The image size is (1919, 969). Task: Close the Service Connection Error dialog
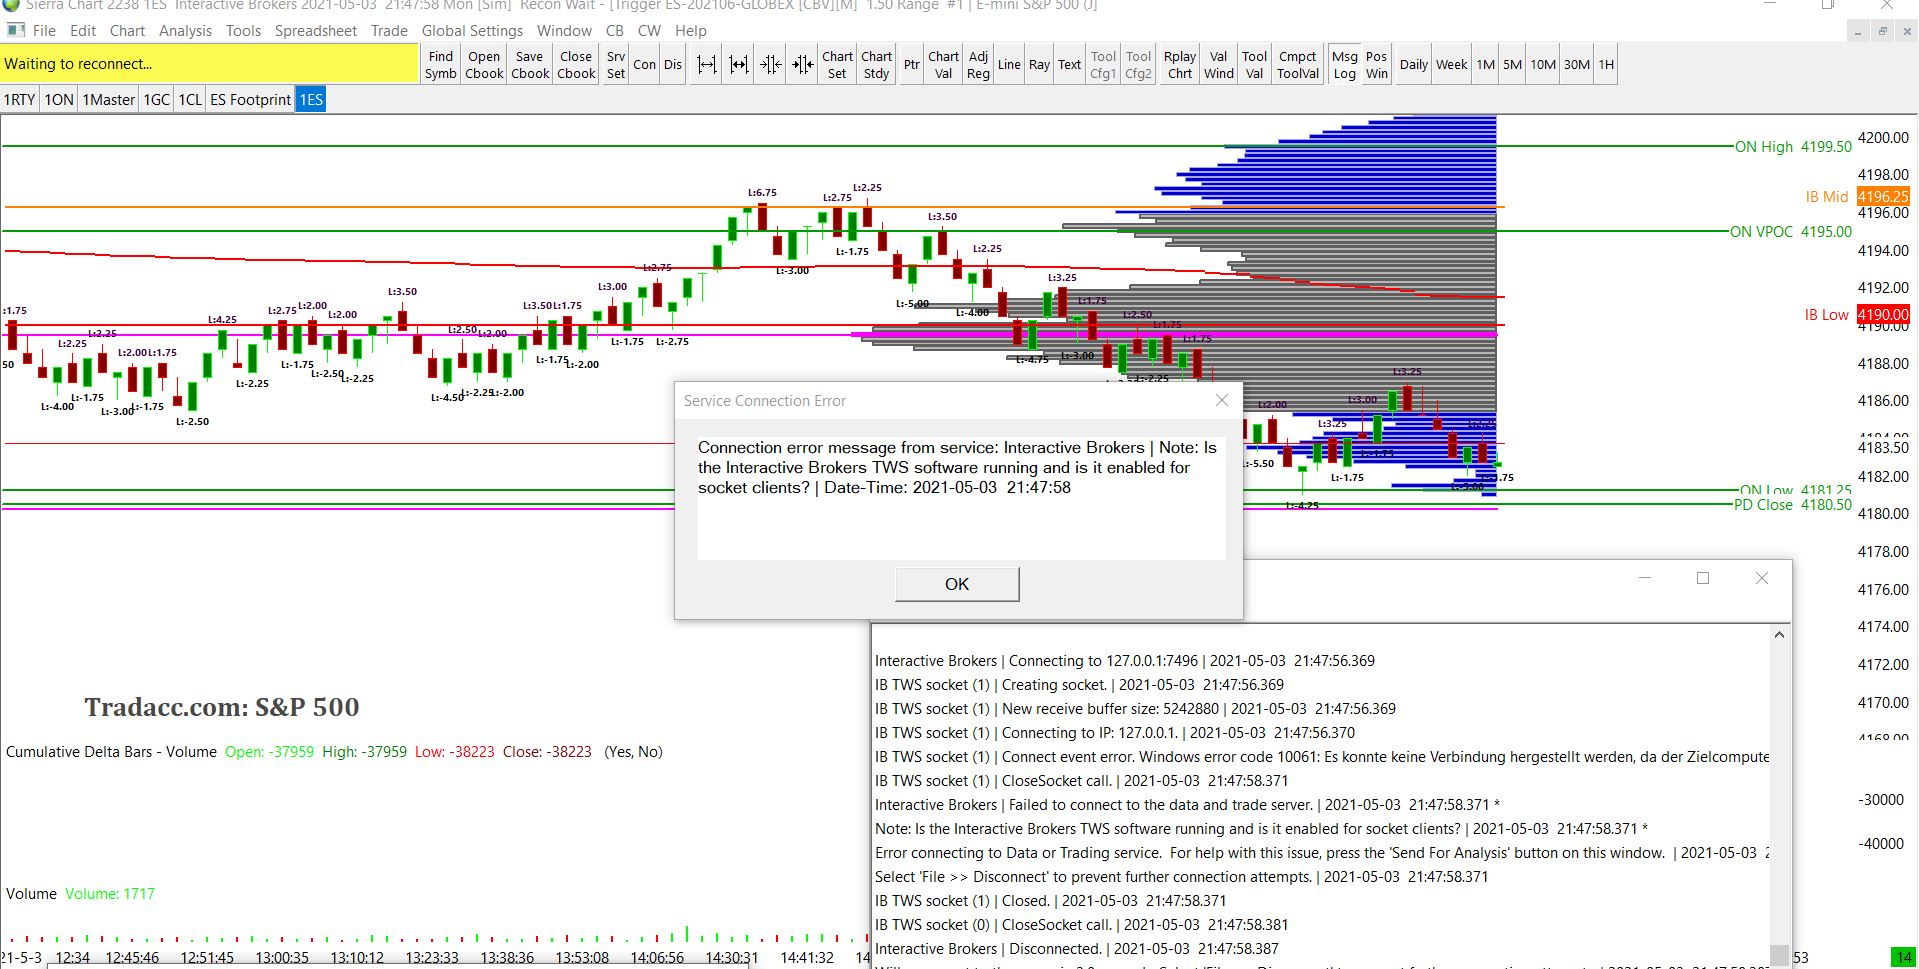tap(1222, 400)
